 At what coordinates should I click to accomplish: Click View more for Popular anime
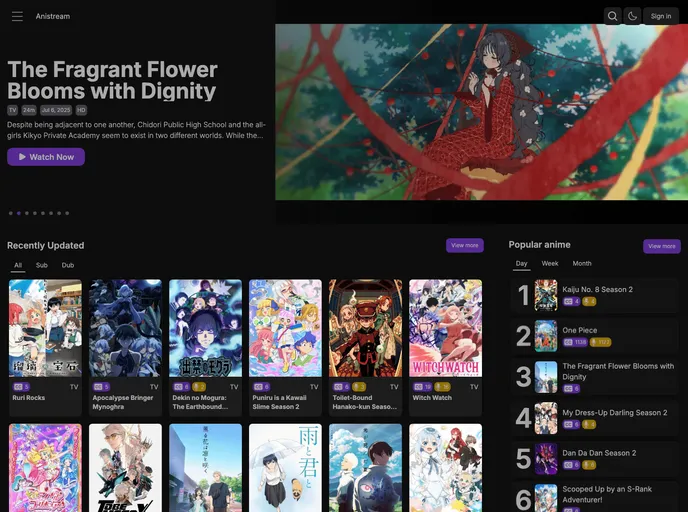click(x=662, y=246)
